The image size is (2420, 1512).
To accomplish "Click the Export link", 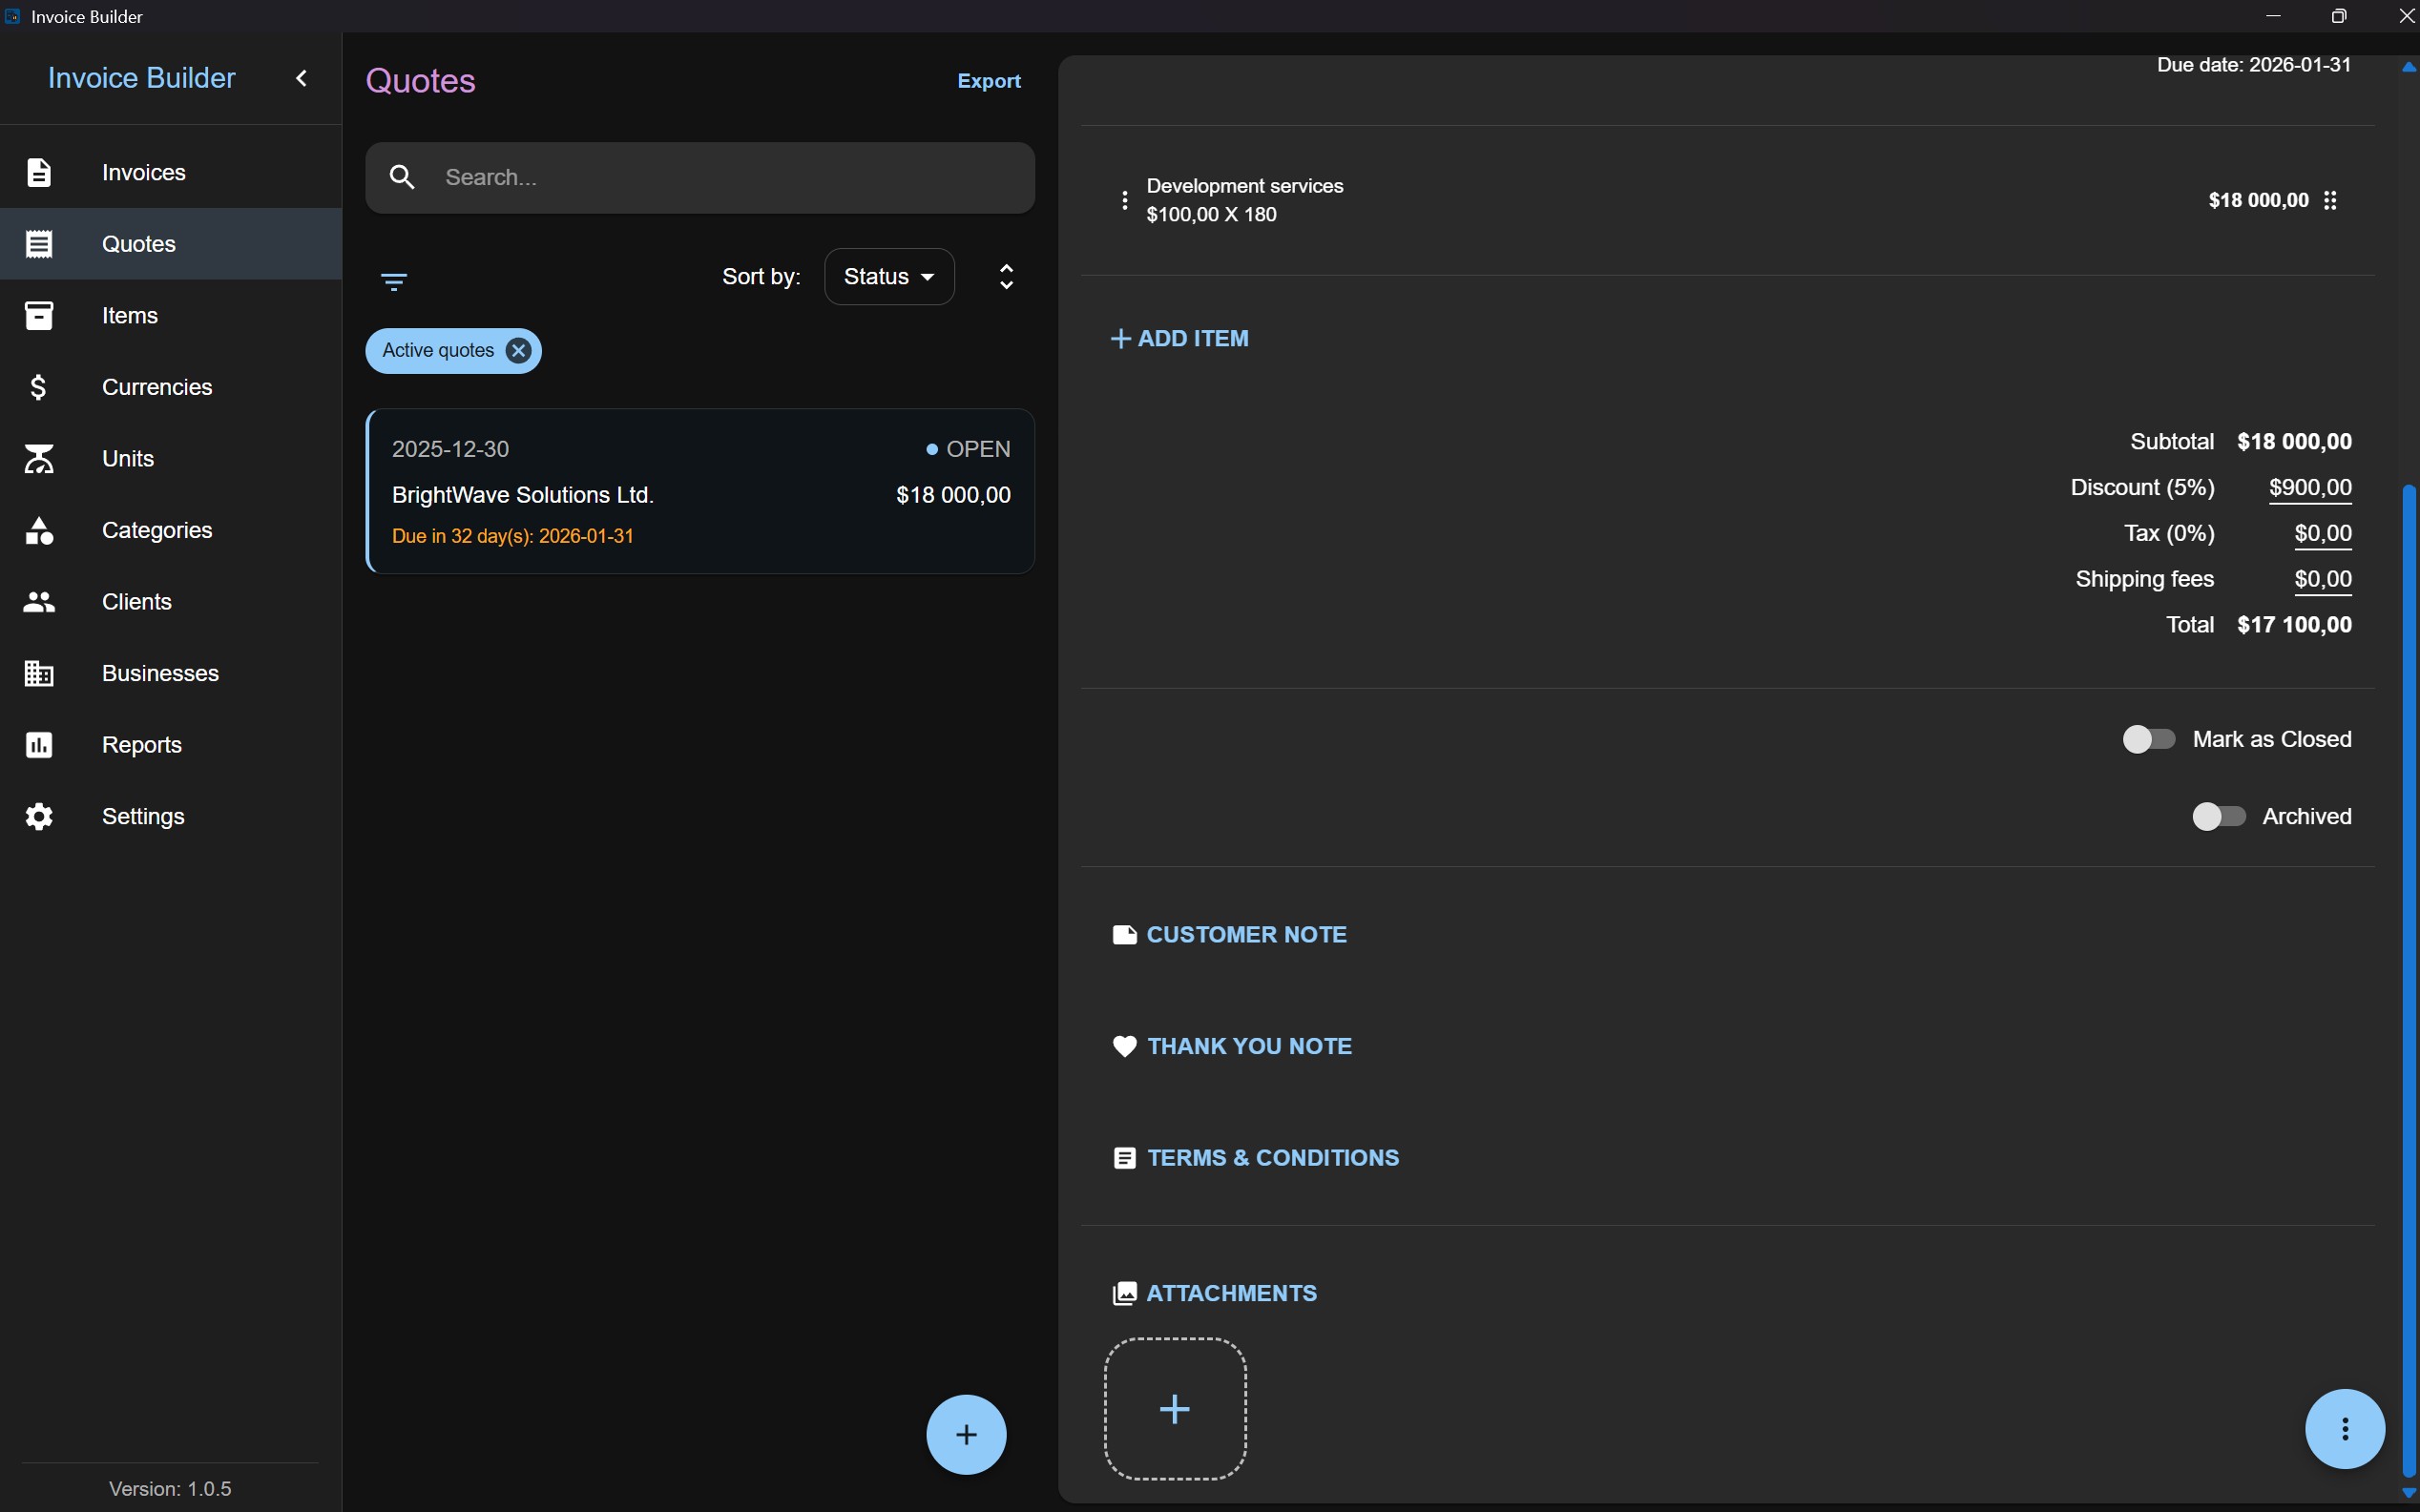I will pos(989,81).
